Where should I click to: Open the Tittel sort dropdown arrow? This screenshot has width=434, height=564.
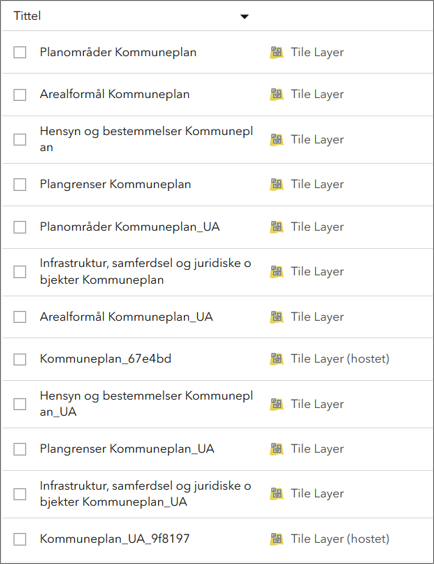(x=245, y=17)
